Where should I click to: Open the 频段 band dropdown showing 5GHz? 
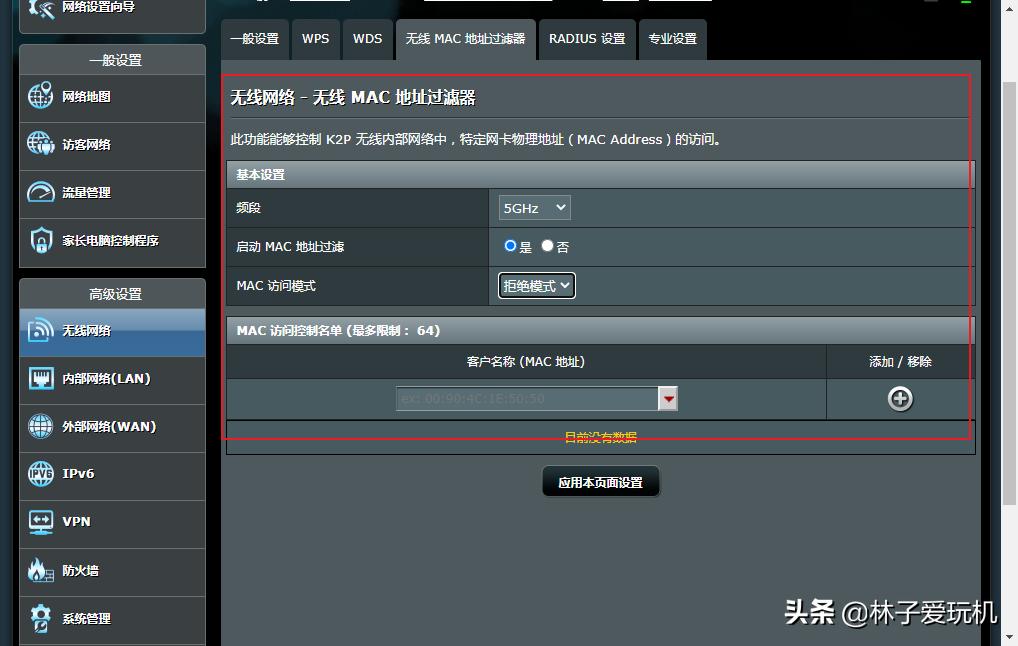pos(533,207)
